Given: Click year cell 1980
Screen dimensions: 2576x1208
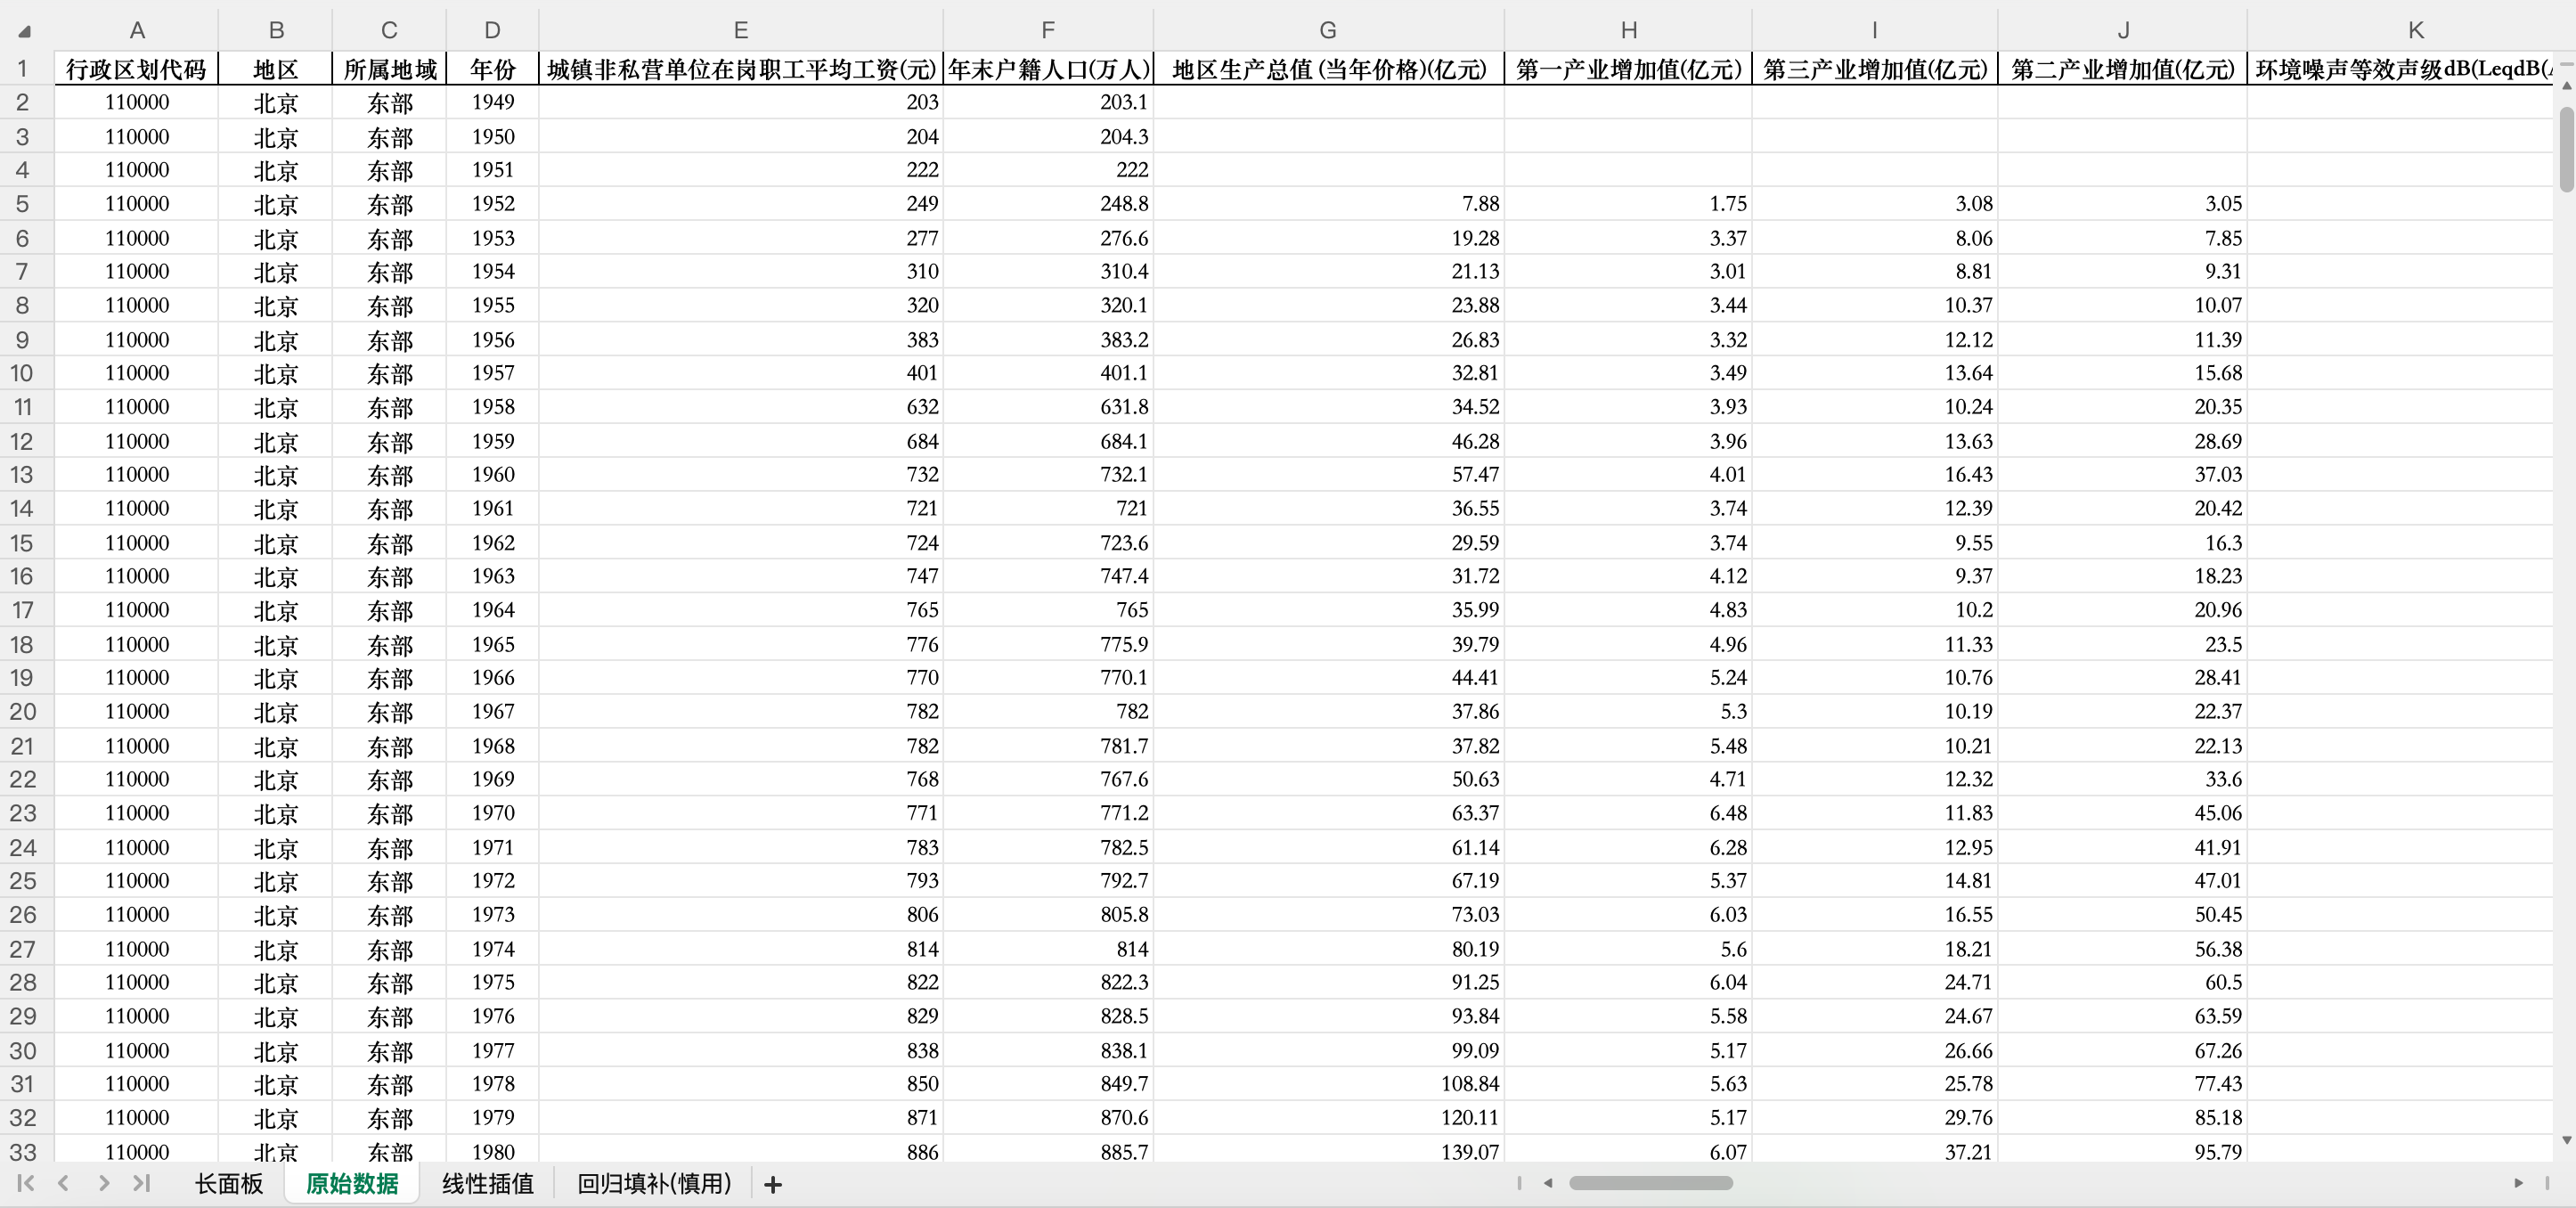Looking at the screenshot, I should (x=492, y=1151).
